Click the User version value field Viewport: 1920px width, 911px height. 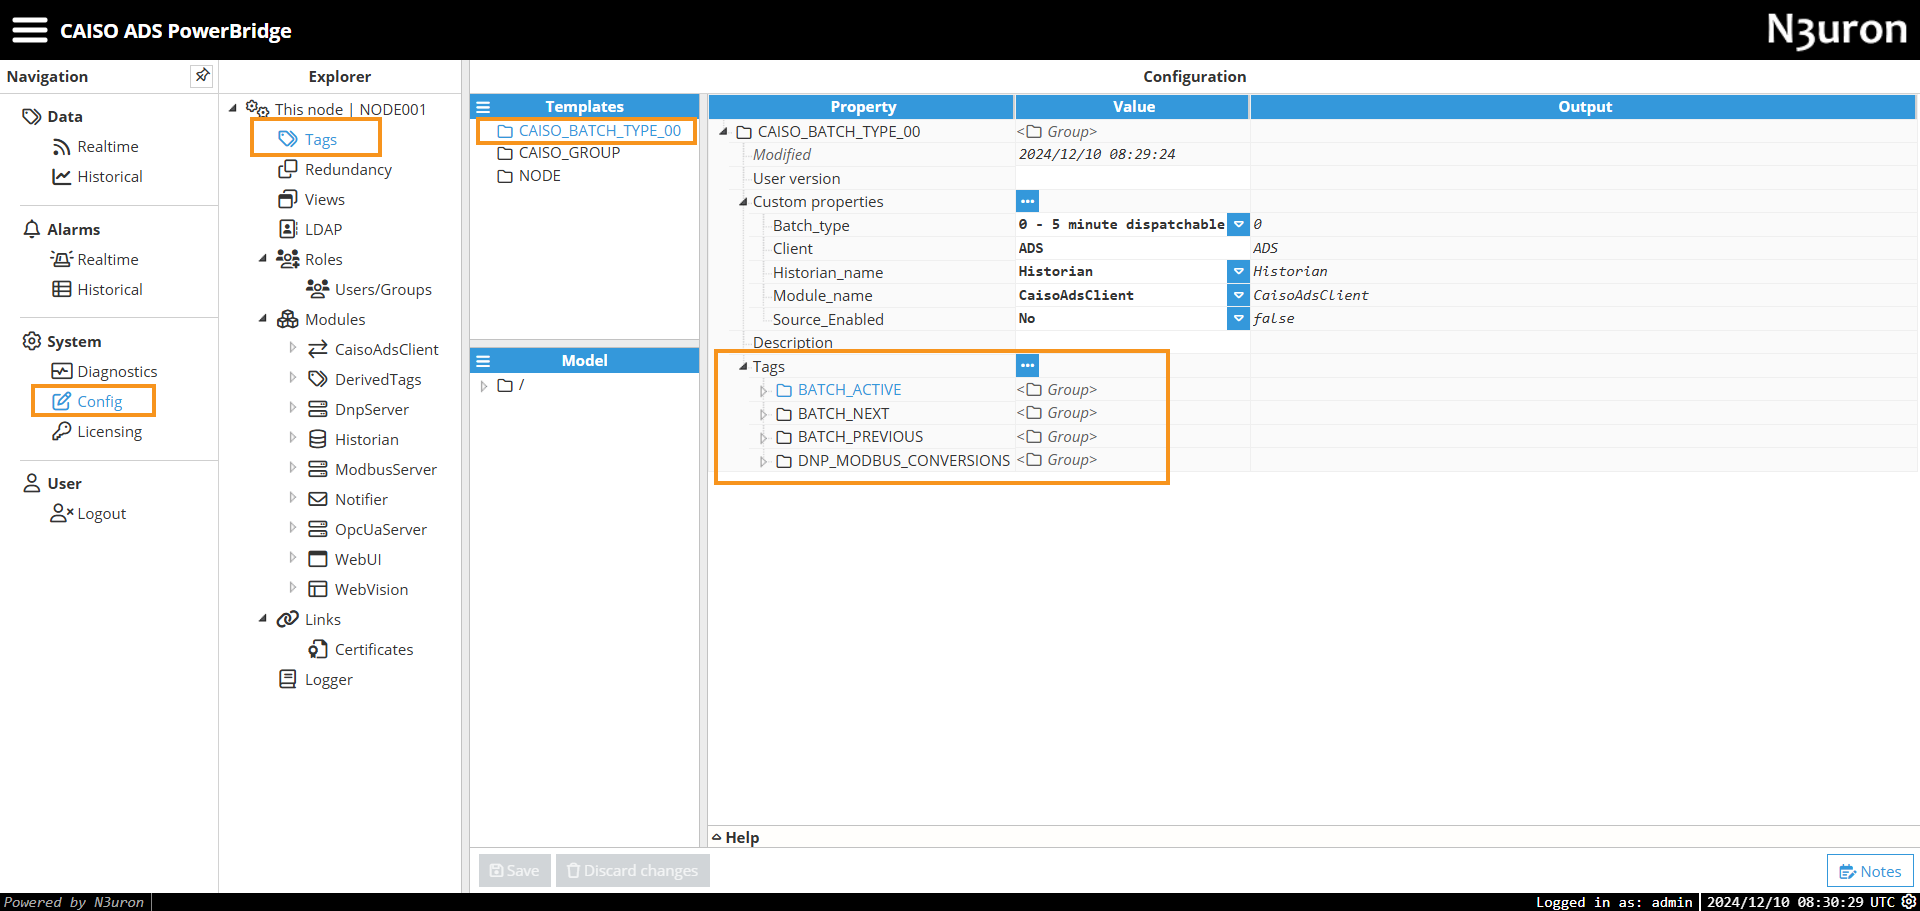point(1132,178)
